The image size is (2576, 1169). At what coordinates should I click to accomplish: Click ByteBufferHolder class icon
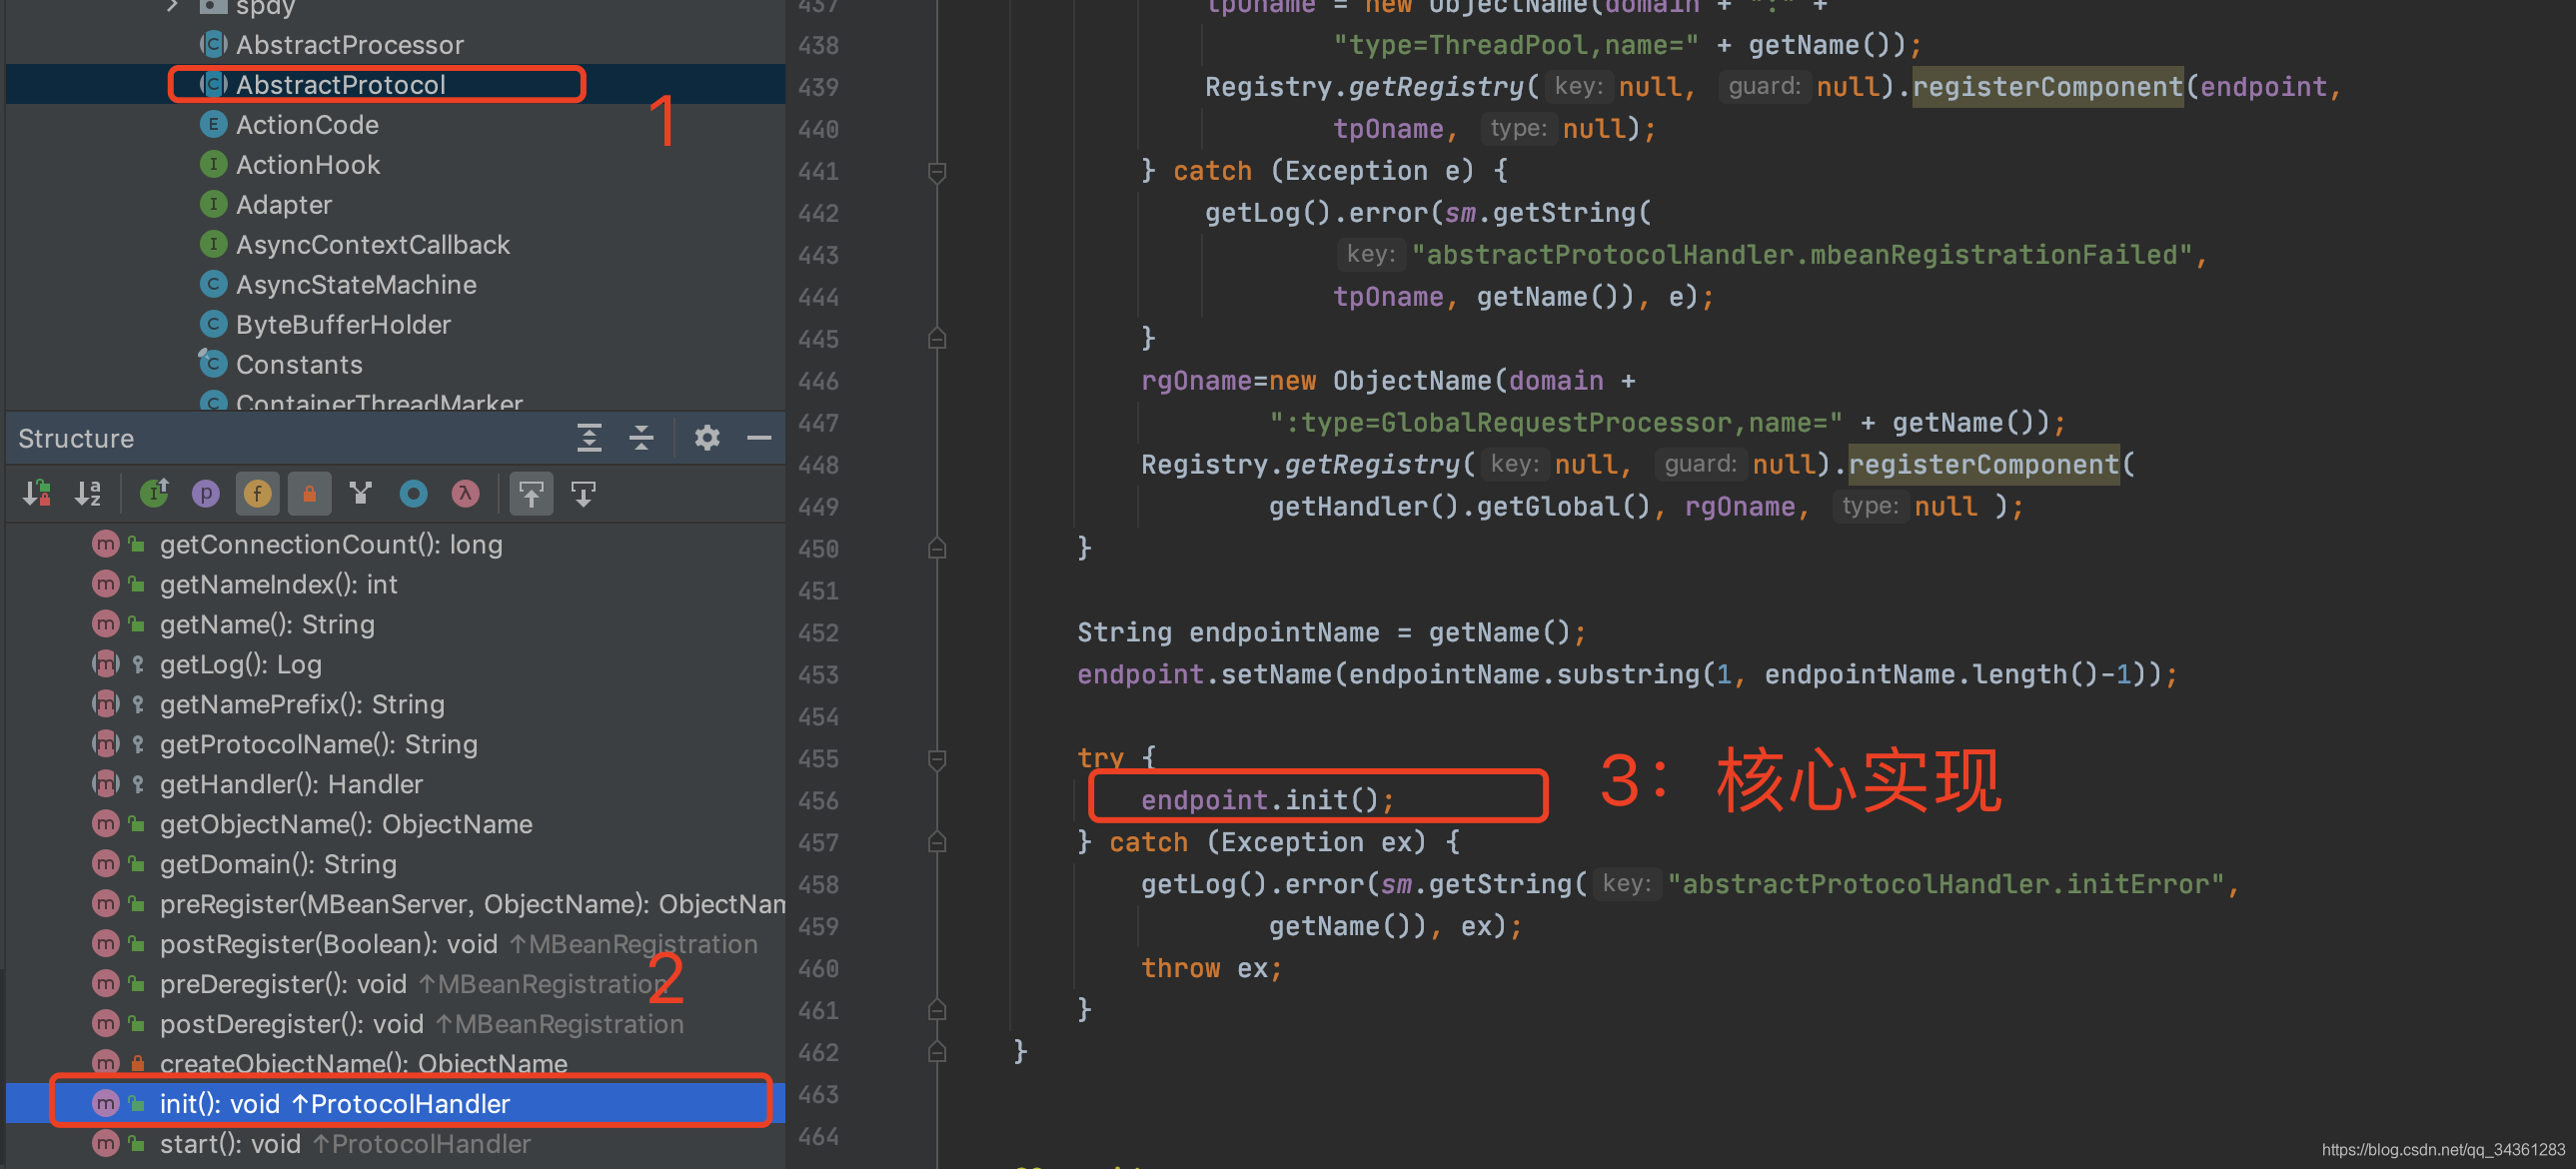point(213,325)
